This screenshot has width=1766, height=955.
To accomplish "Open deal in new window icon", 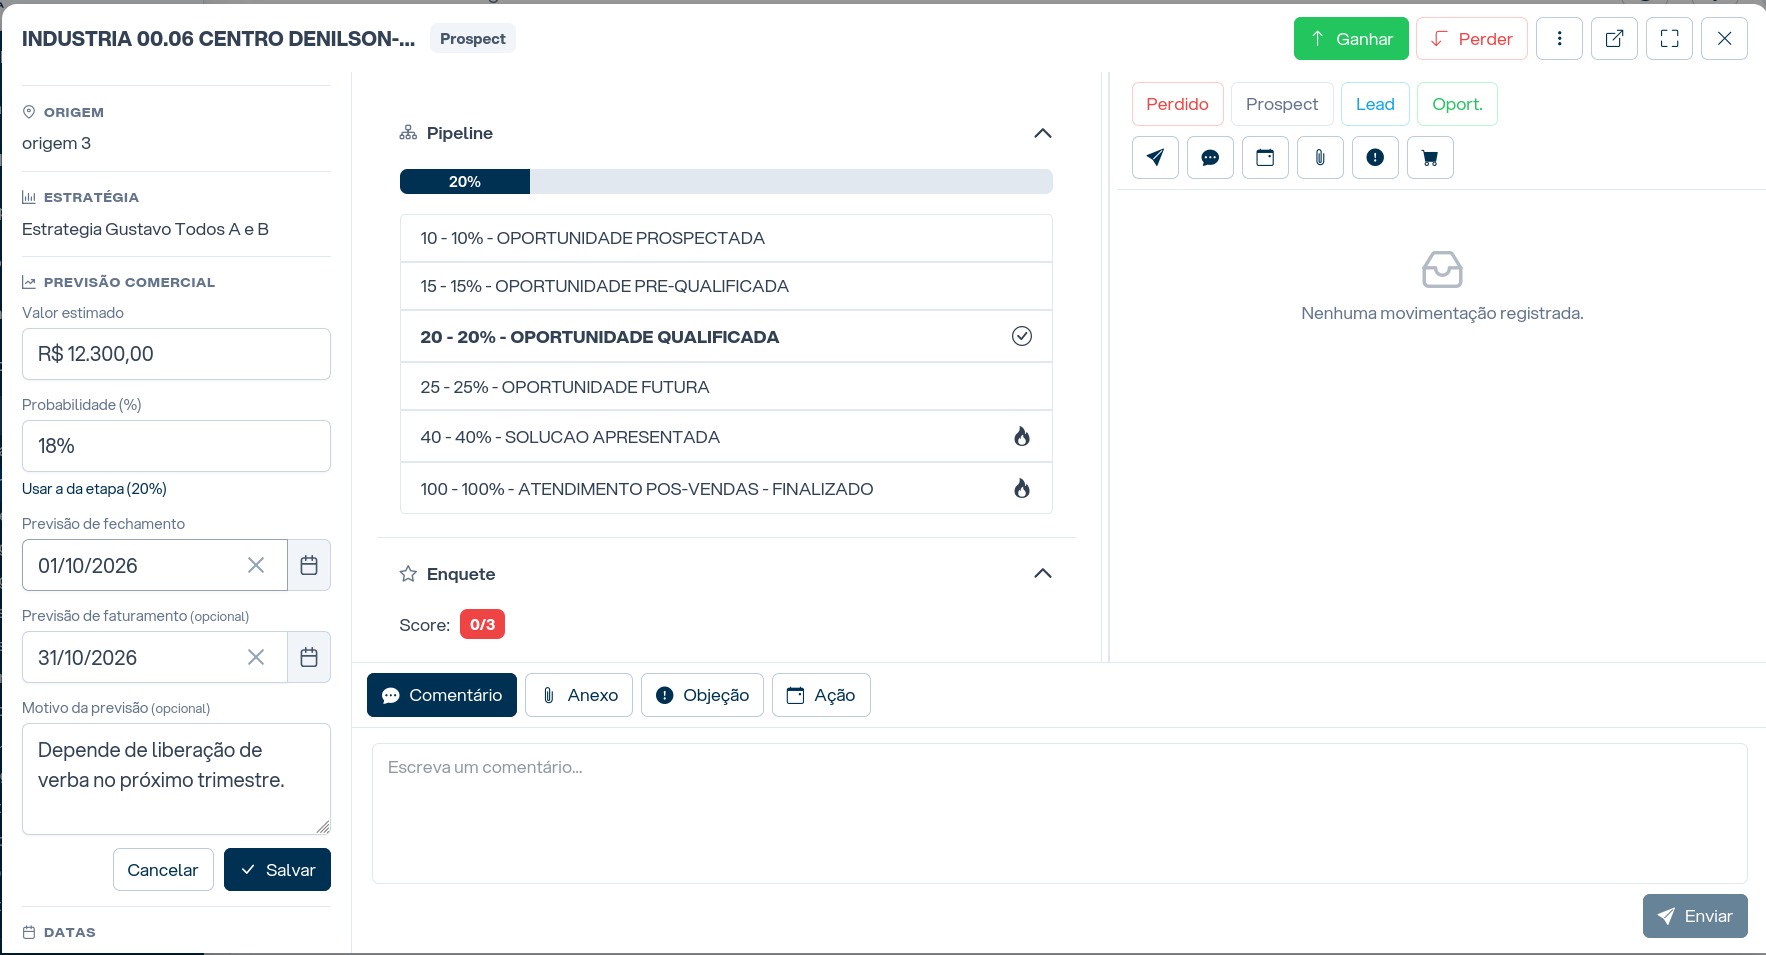I will point(1614,39).
